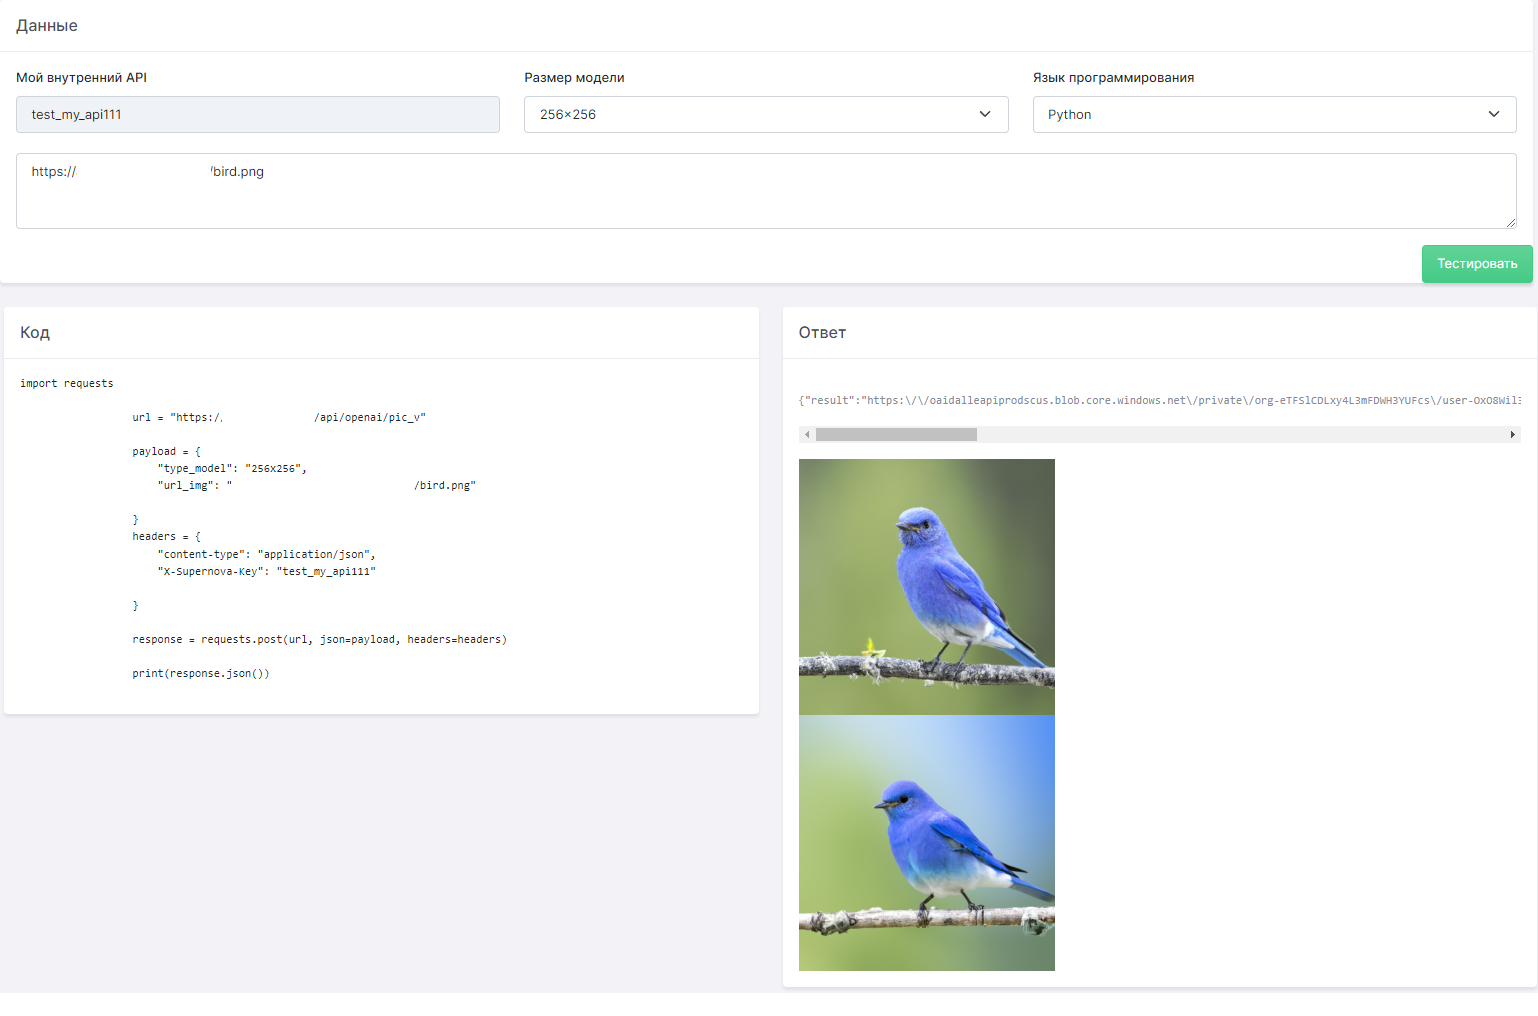Screen dimensions: 1538x1016
Task: Click the 'import requests' code line
Action: point(67,383)
